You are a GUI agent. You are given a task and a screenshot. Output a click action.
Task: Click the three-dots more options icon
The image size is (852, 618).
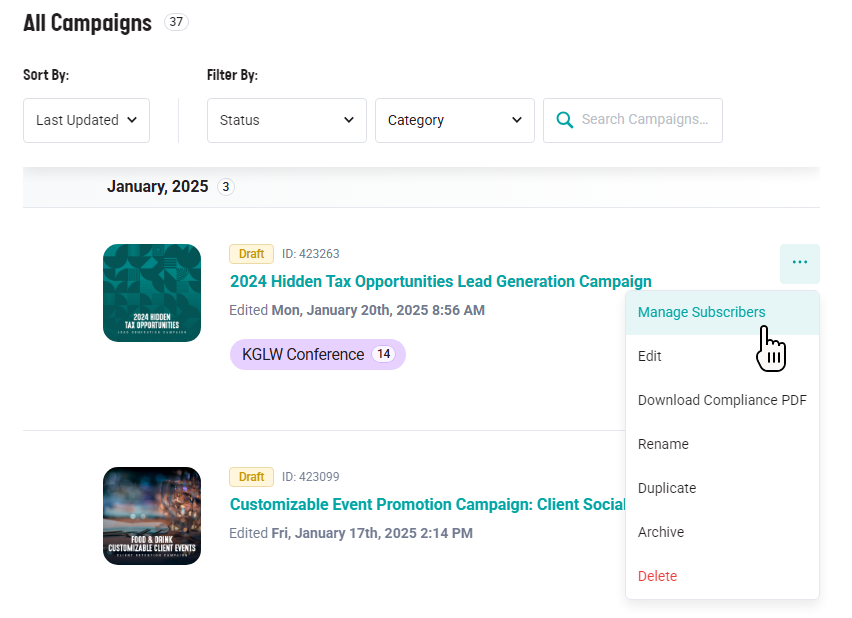pos(799,263)
